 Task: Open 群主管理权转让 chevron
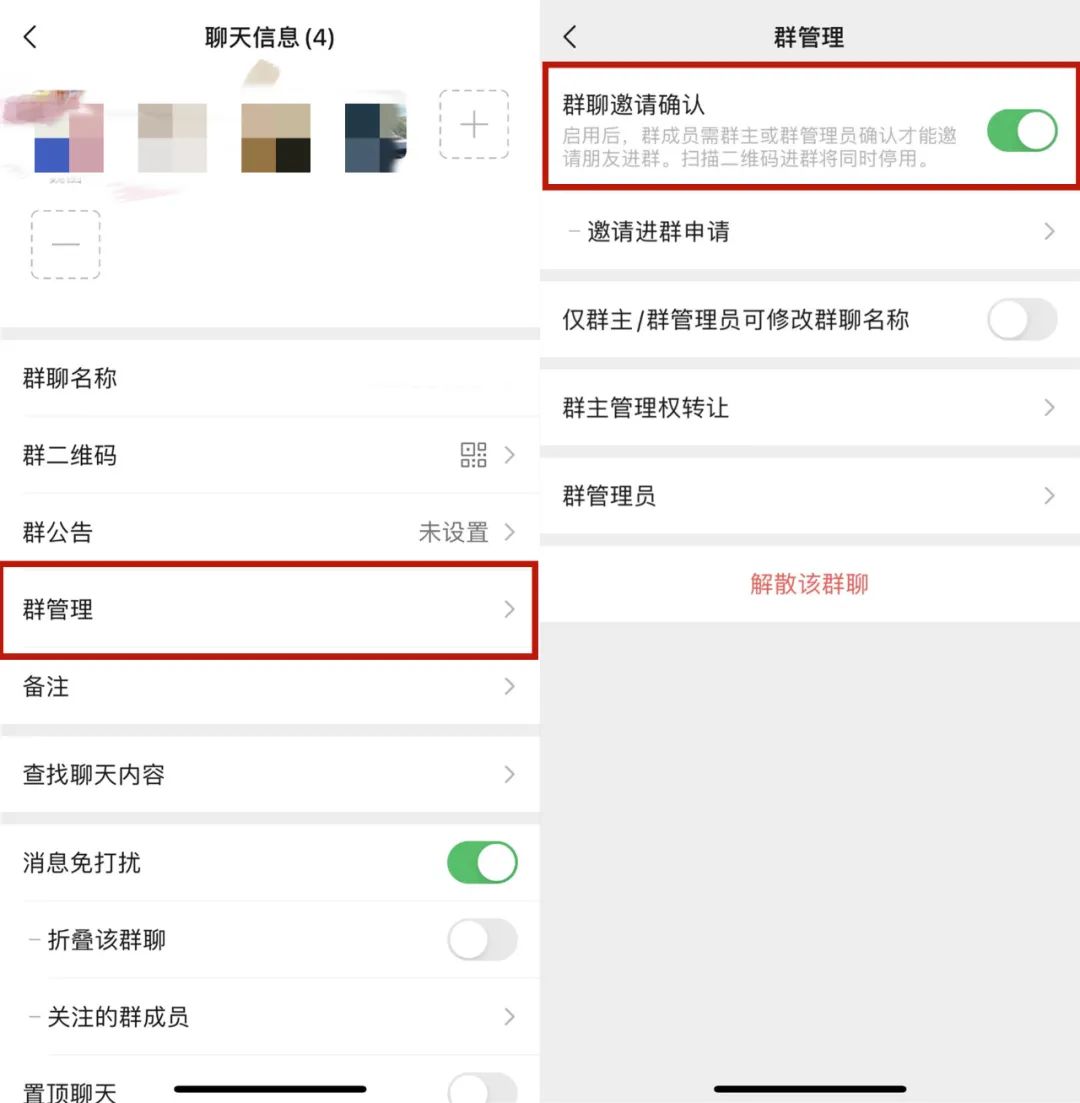[x=1049, y=408]
